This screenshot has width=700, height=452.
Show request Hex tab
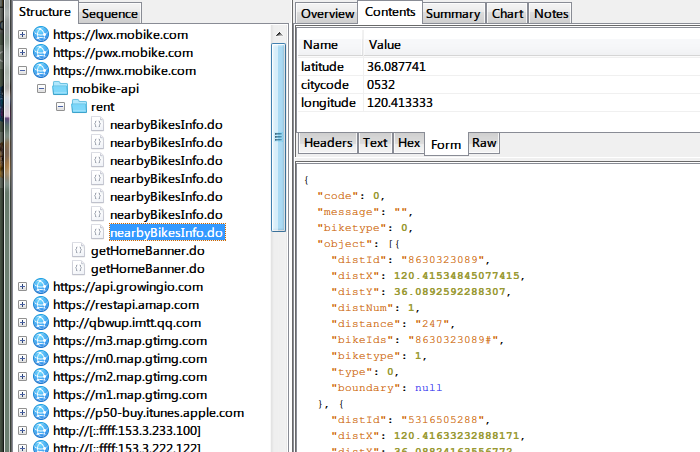409,143
